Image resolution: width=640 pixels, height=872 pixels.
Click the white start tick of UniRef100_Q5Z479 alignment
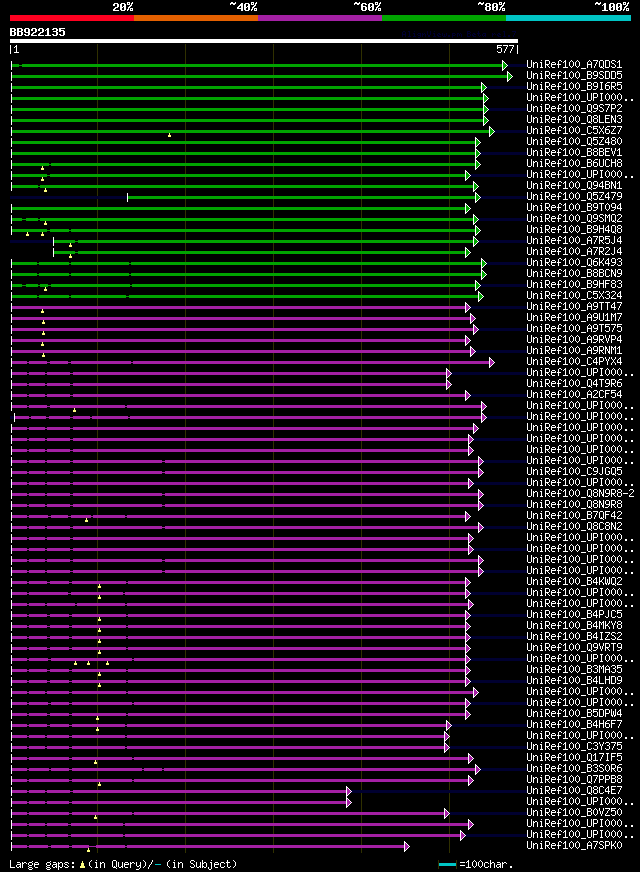[x=127, y=197]
